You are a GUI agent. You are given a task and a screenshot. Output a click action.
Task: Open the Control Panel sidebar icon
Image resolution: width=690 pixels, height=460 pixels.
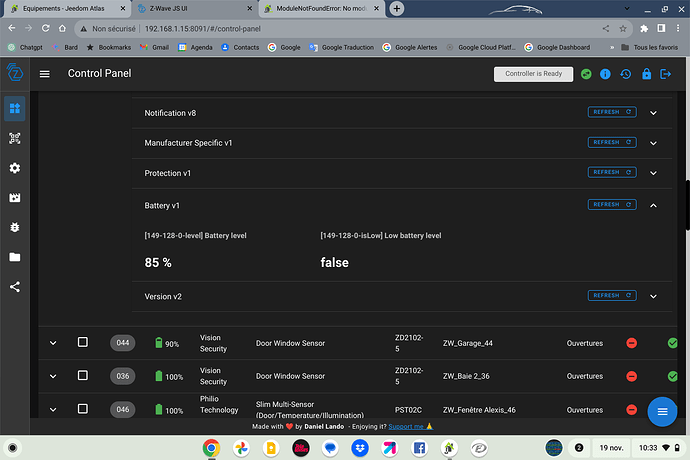(x=15, y=108)
